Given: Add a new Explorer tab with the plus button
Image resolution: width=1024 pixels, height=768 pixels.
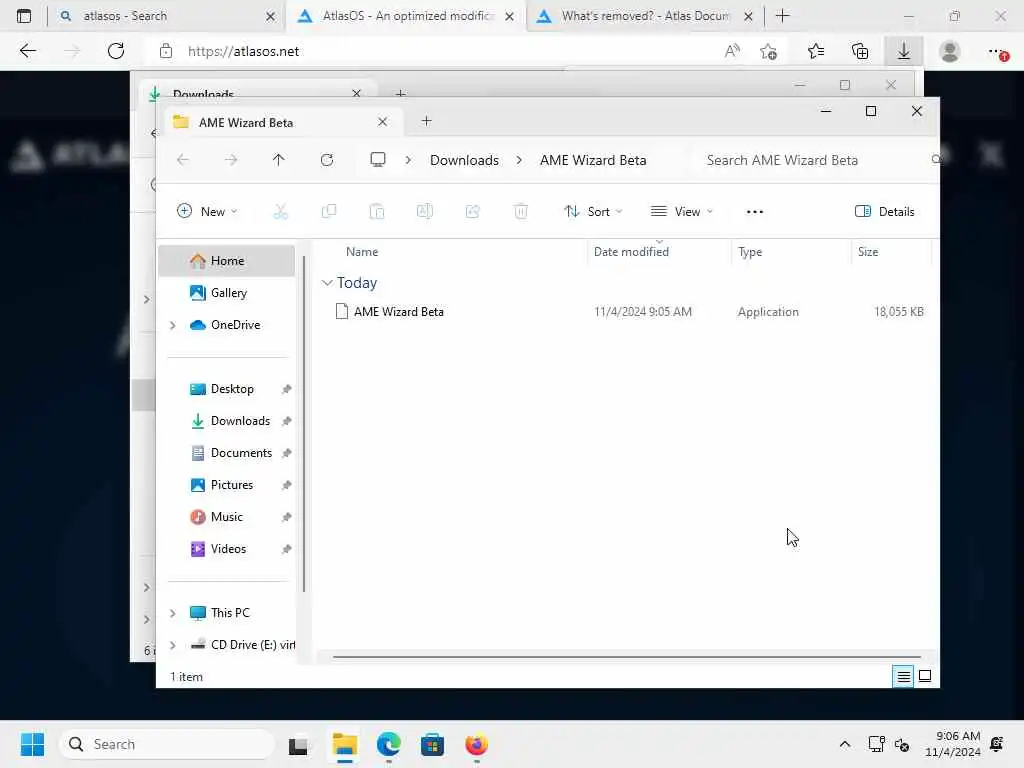Looking at the screenshot, I should point(426,121).
